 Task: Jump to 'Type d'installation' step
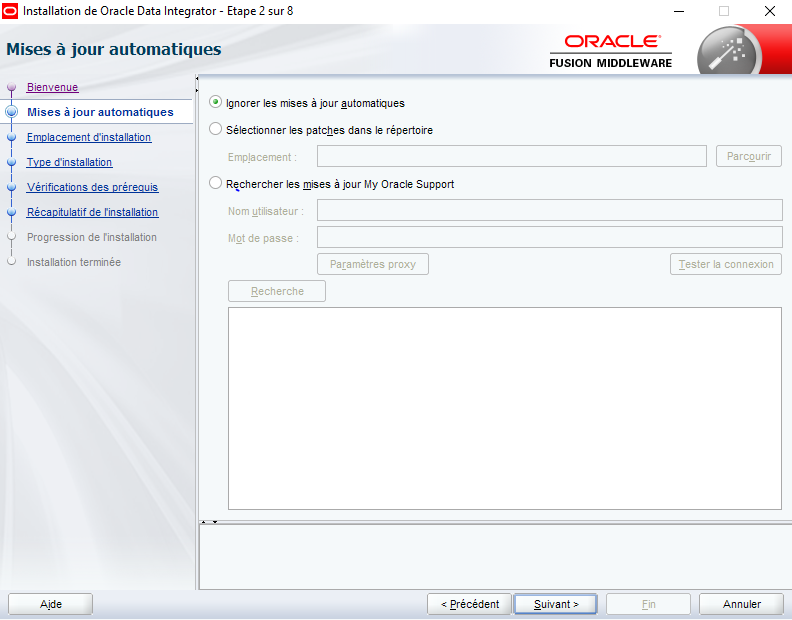pyautogui.click(x=69, y=162)
